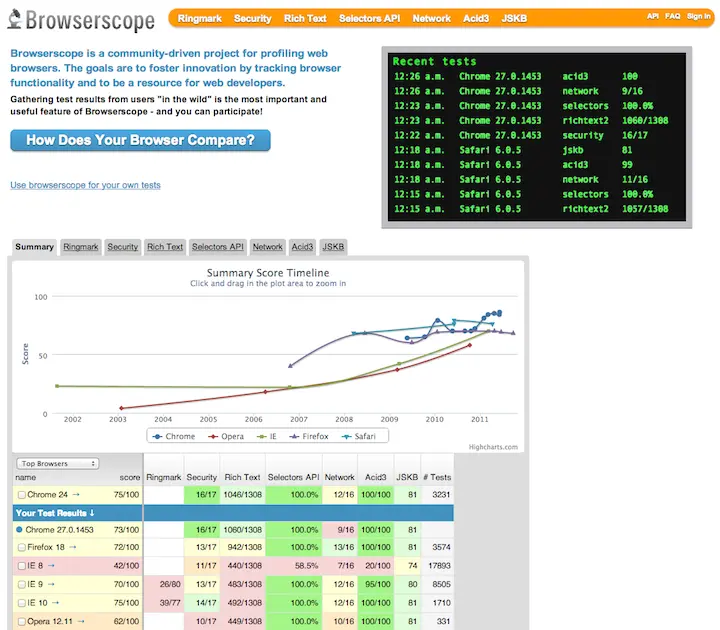Open Opera 12.11 details arrow
720x630 pixels.
click(81, 621)
